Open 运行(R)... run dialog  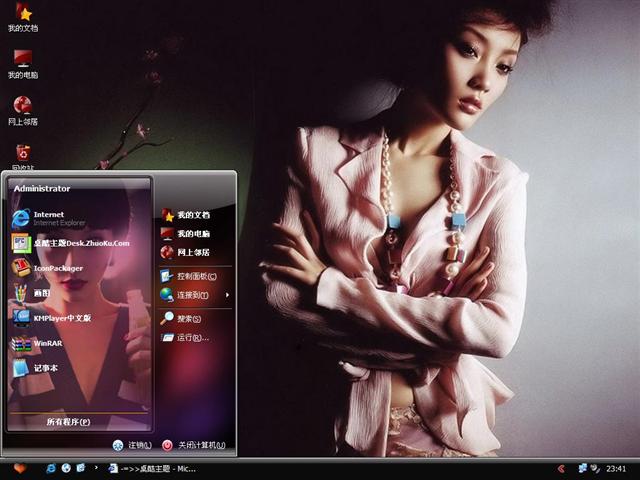185,338
